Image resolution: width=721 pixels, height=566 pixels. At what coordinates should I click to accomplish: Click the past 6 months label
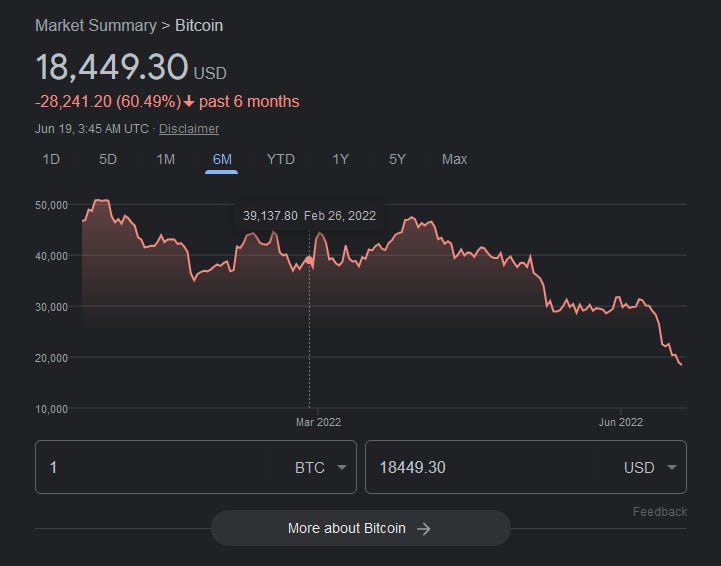(249, 102)
